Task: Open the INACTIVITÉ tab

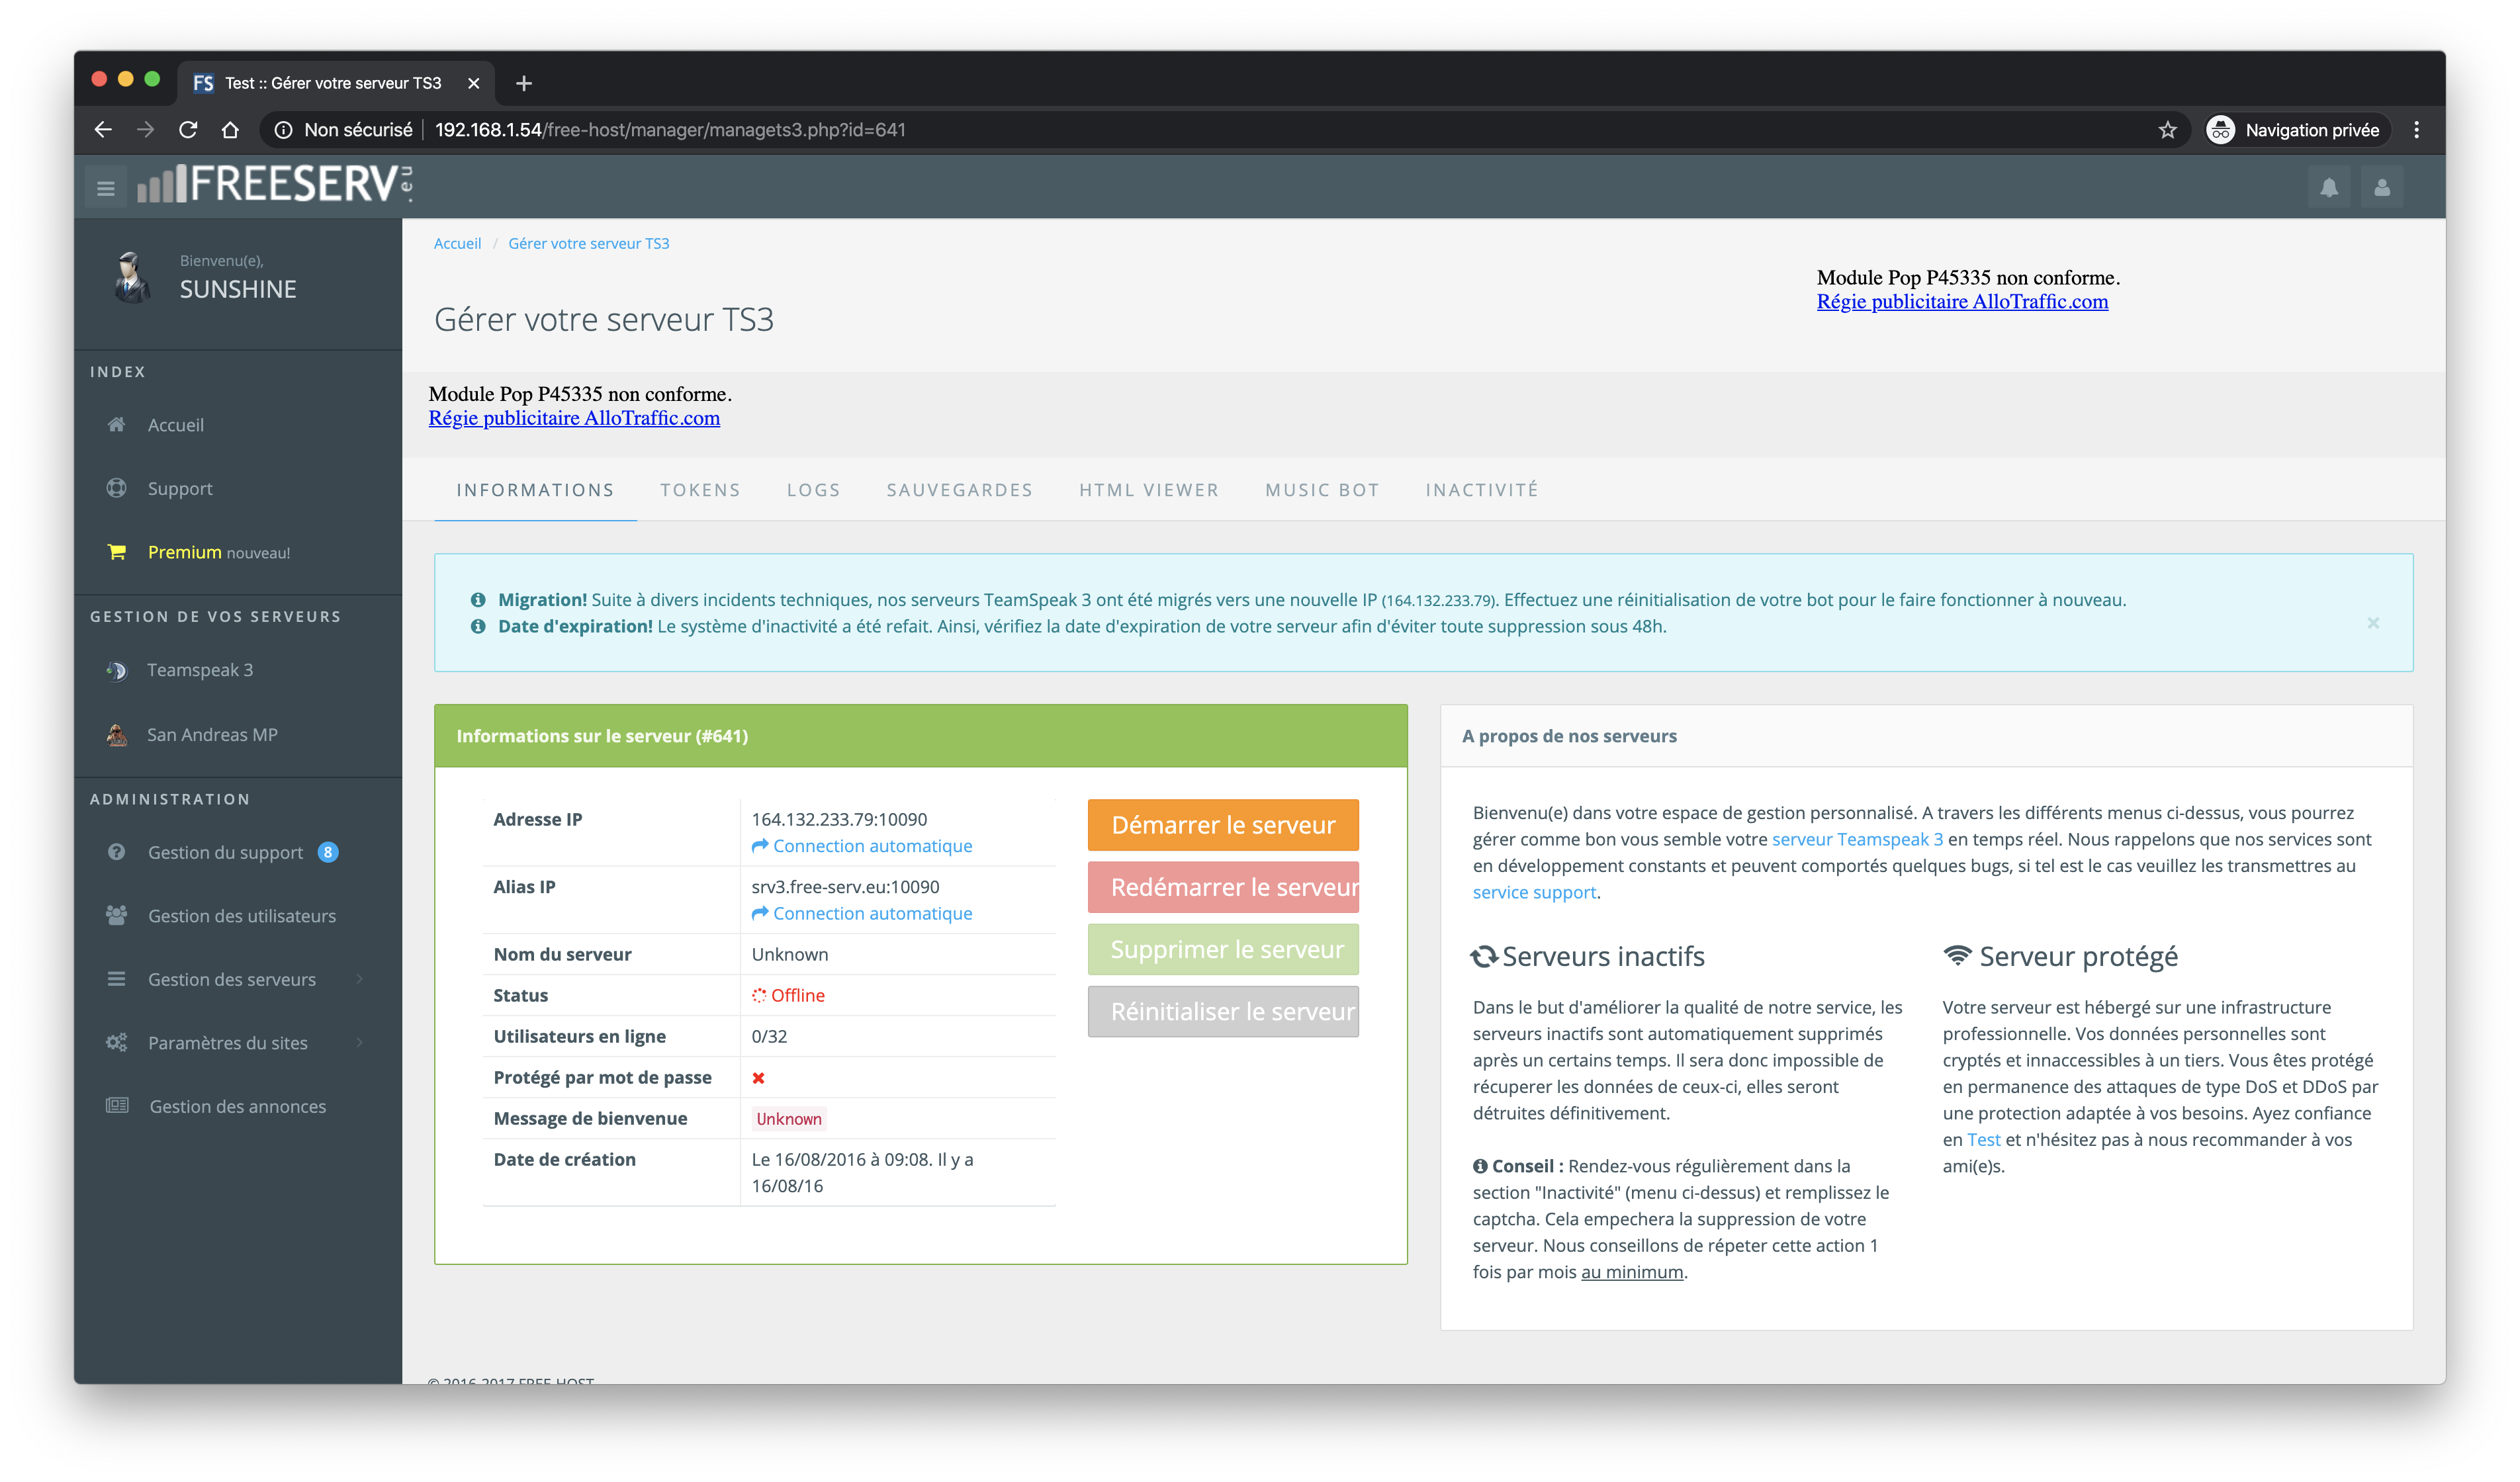Action: [x=1481, y=490]
